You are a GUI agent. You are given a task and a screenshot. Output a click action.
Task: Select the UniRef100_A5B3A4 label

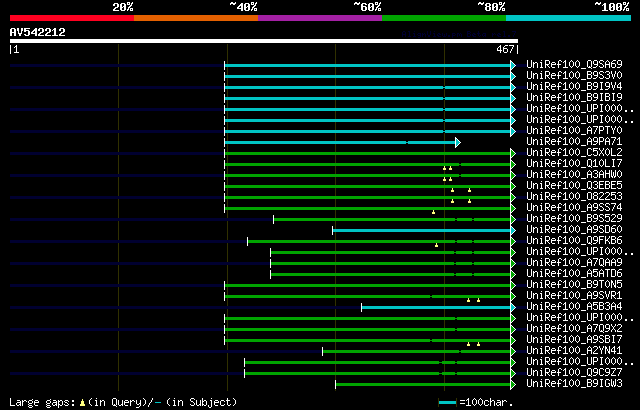(x=574, y=307)
